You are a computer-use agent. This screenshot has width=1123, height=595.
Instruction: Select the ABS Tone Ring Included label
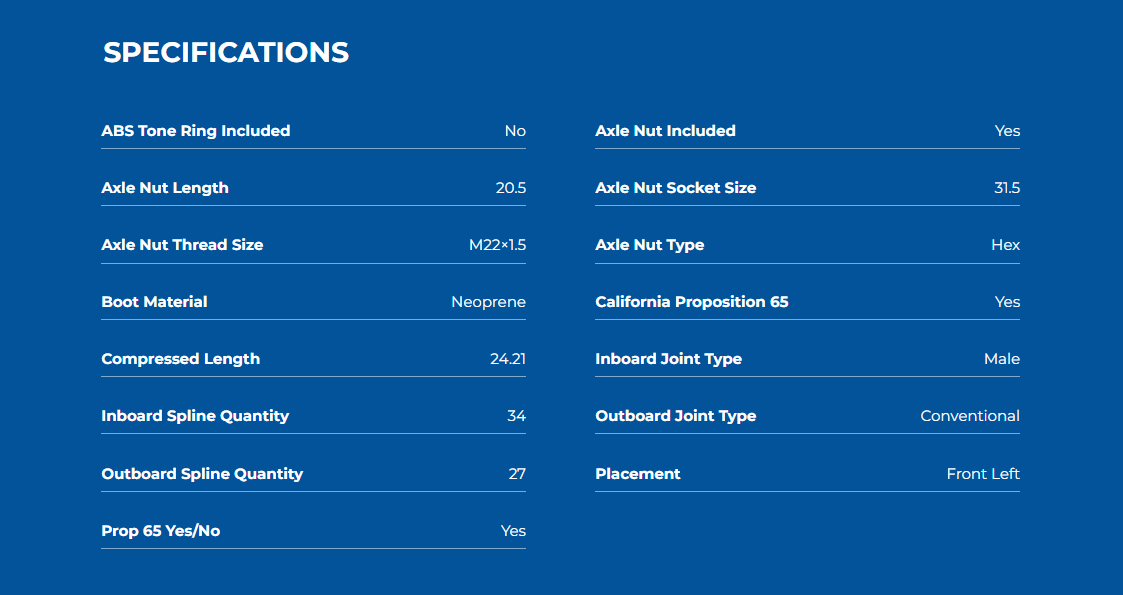pyautogui.click(x=196, y=131)
